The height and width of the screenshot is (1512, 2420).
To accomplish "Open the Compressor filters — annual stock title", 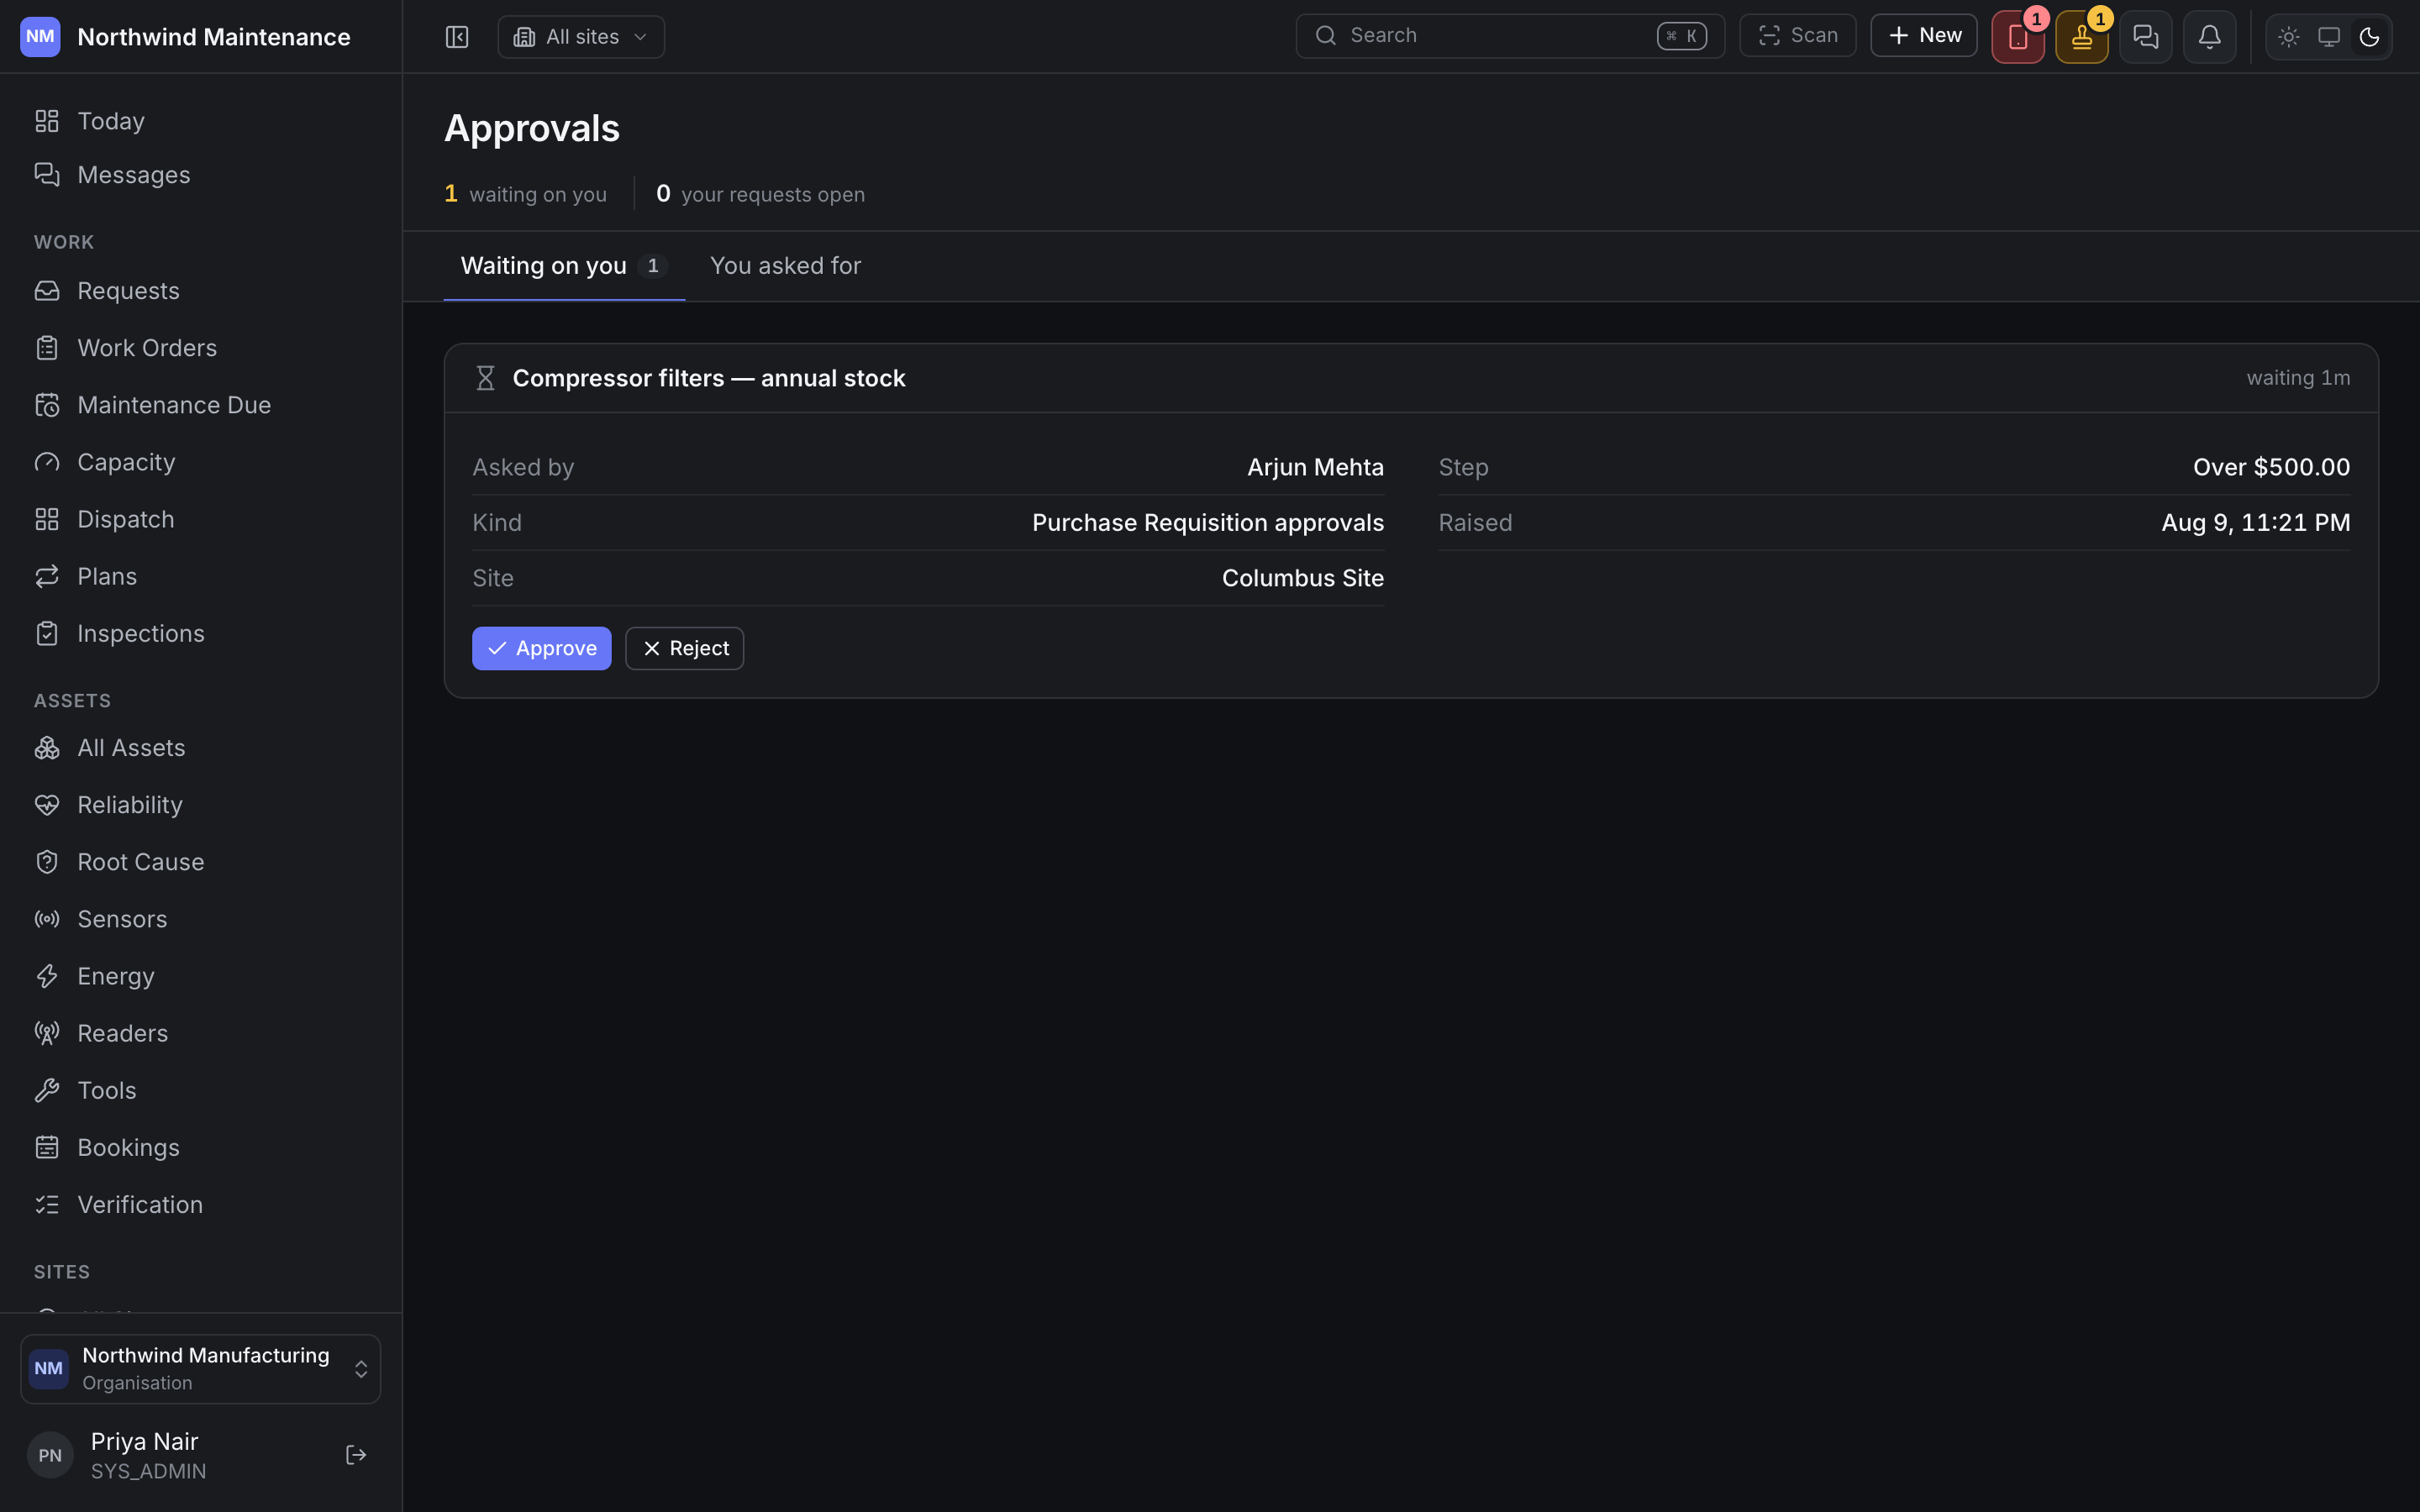I will pos(709,378).
